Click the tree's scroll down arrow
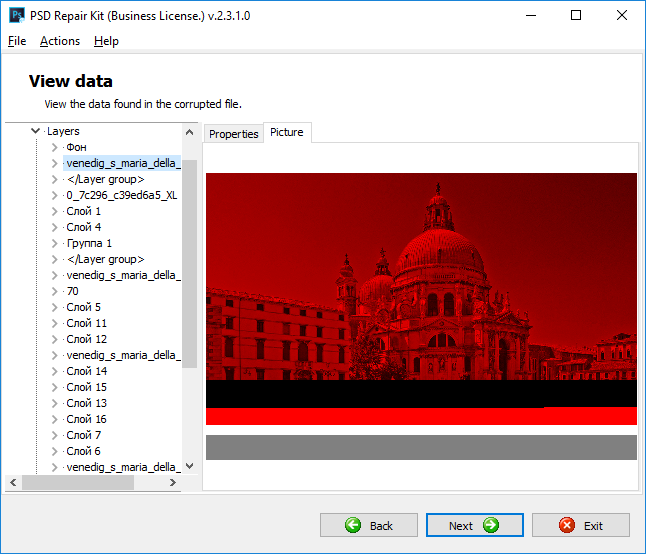Viewport: 646px width, 554px height. 190,466
